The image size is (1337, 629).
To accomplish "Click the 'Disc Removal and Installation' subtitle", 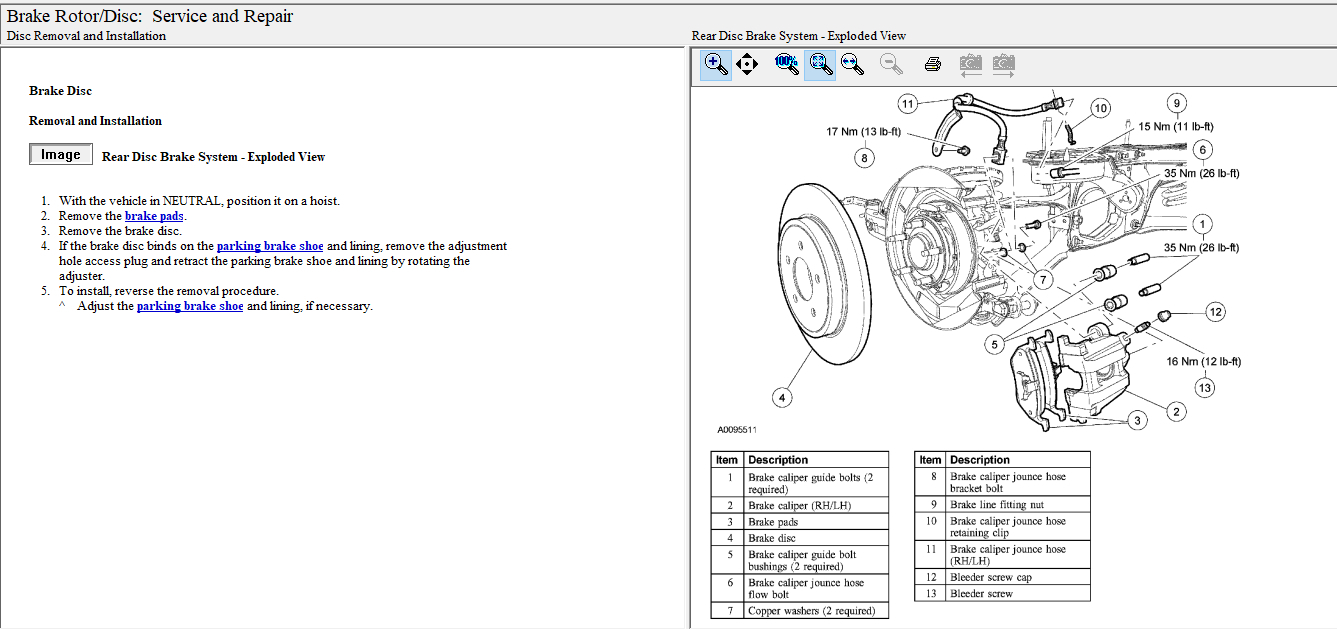I will click(x=87, y=36).
